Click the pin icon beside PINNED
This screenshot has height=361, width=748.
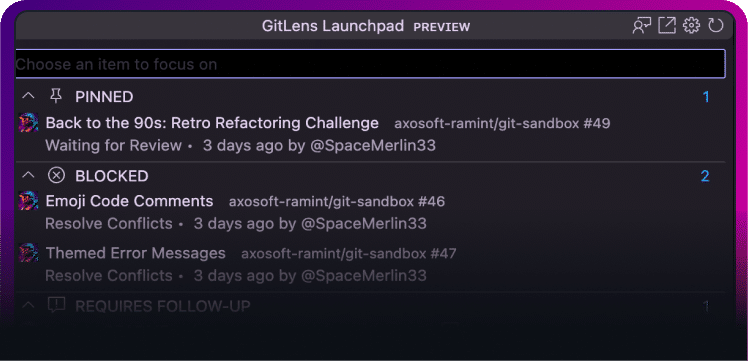click(56, 96)
